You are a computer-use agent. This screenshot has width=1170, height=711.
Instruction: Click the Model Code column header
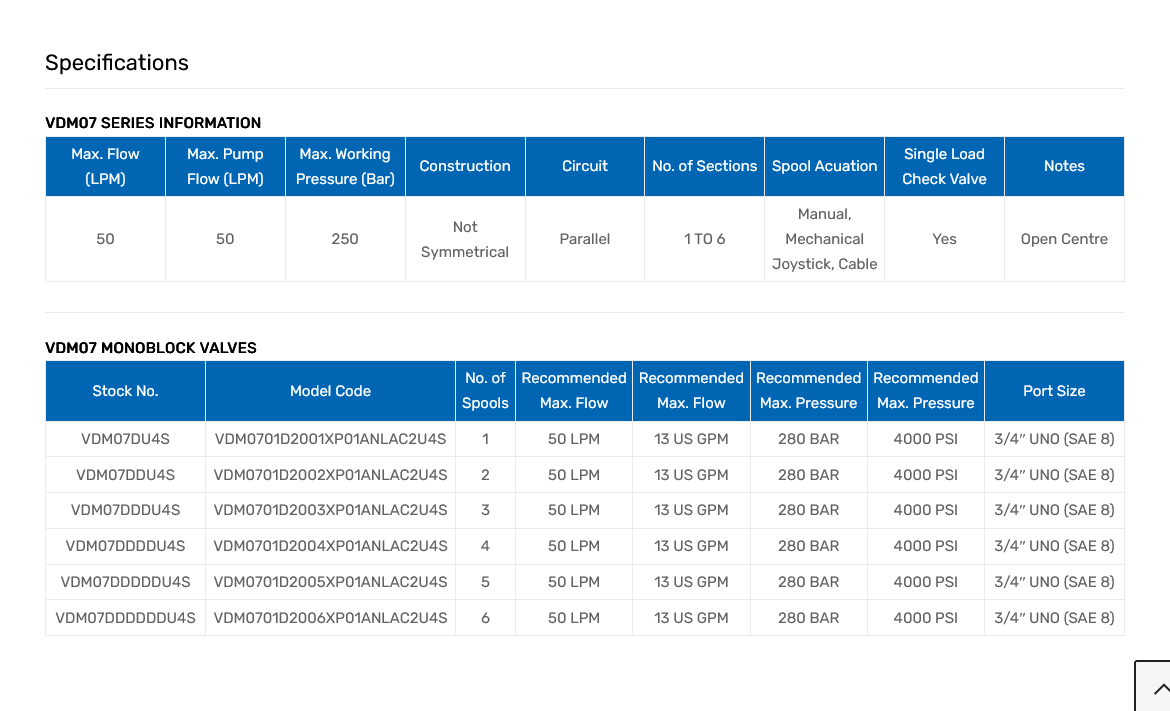tap(330, 391)
